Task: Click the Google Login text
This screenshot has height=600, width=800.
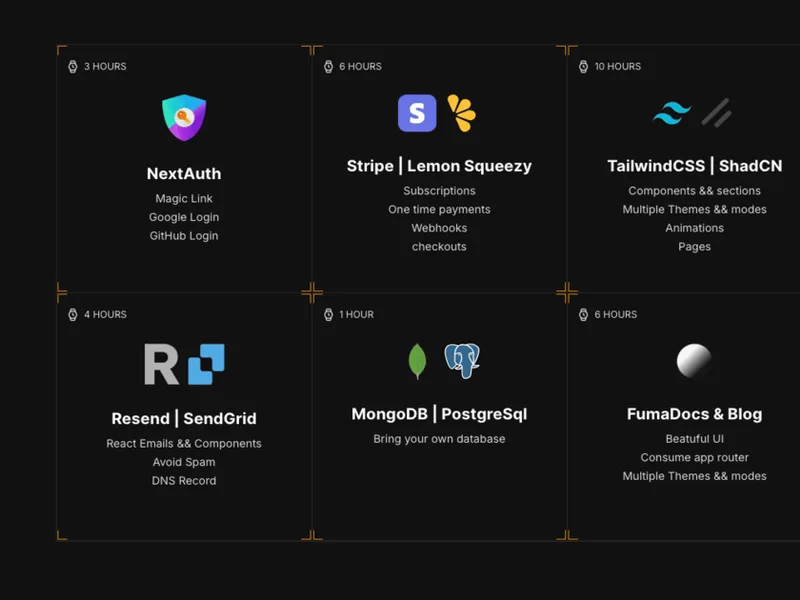Action: pyautogui.click(x=184, y=217)
